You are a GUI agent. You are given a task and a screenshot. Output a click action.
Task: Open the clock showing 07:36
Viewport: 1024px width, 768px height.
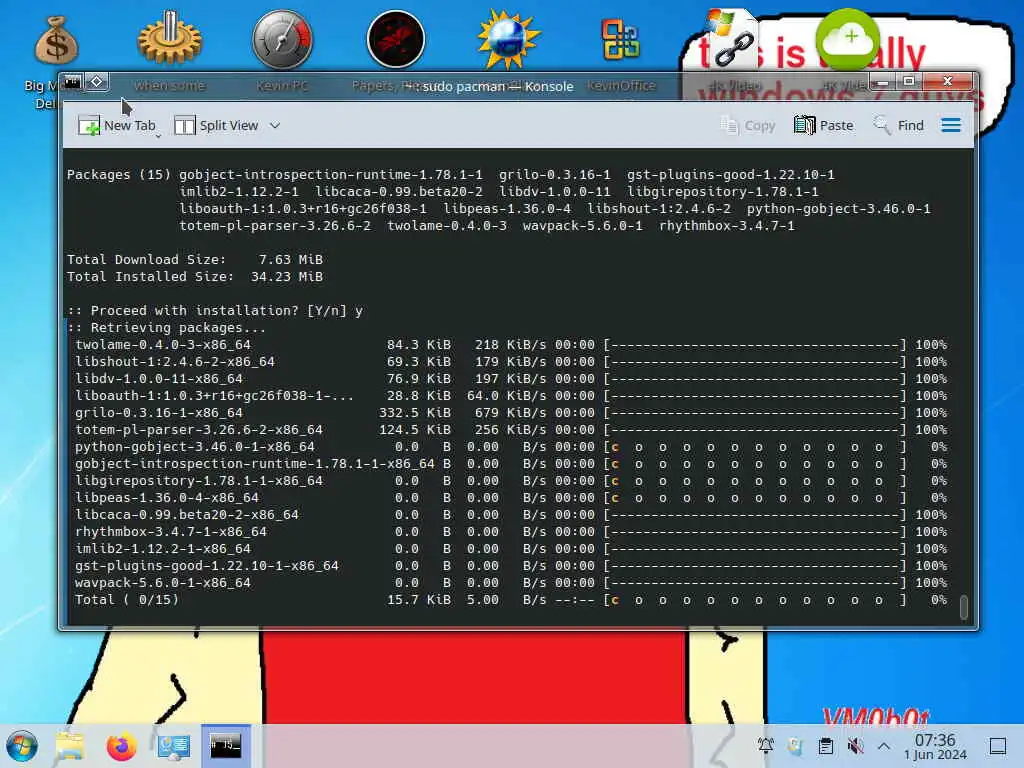click(935, 746)
